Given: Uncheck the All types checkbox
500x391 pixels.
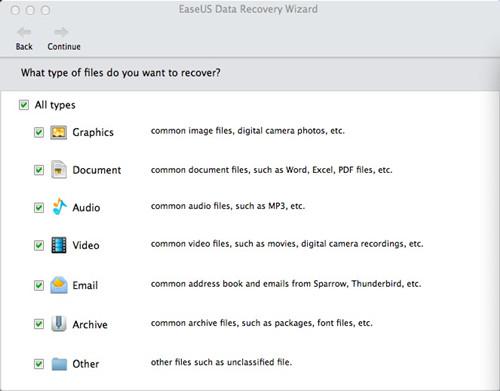Looking at the screenshot, I should click(24, 105).
